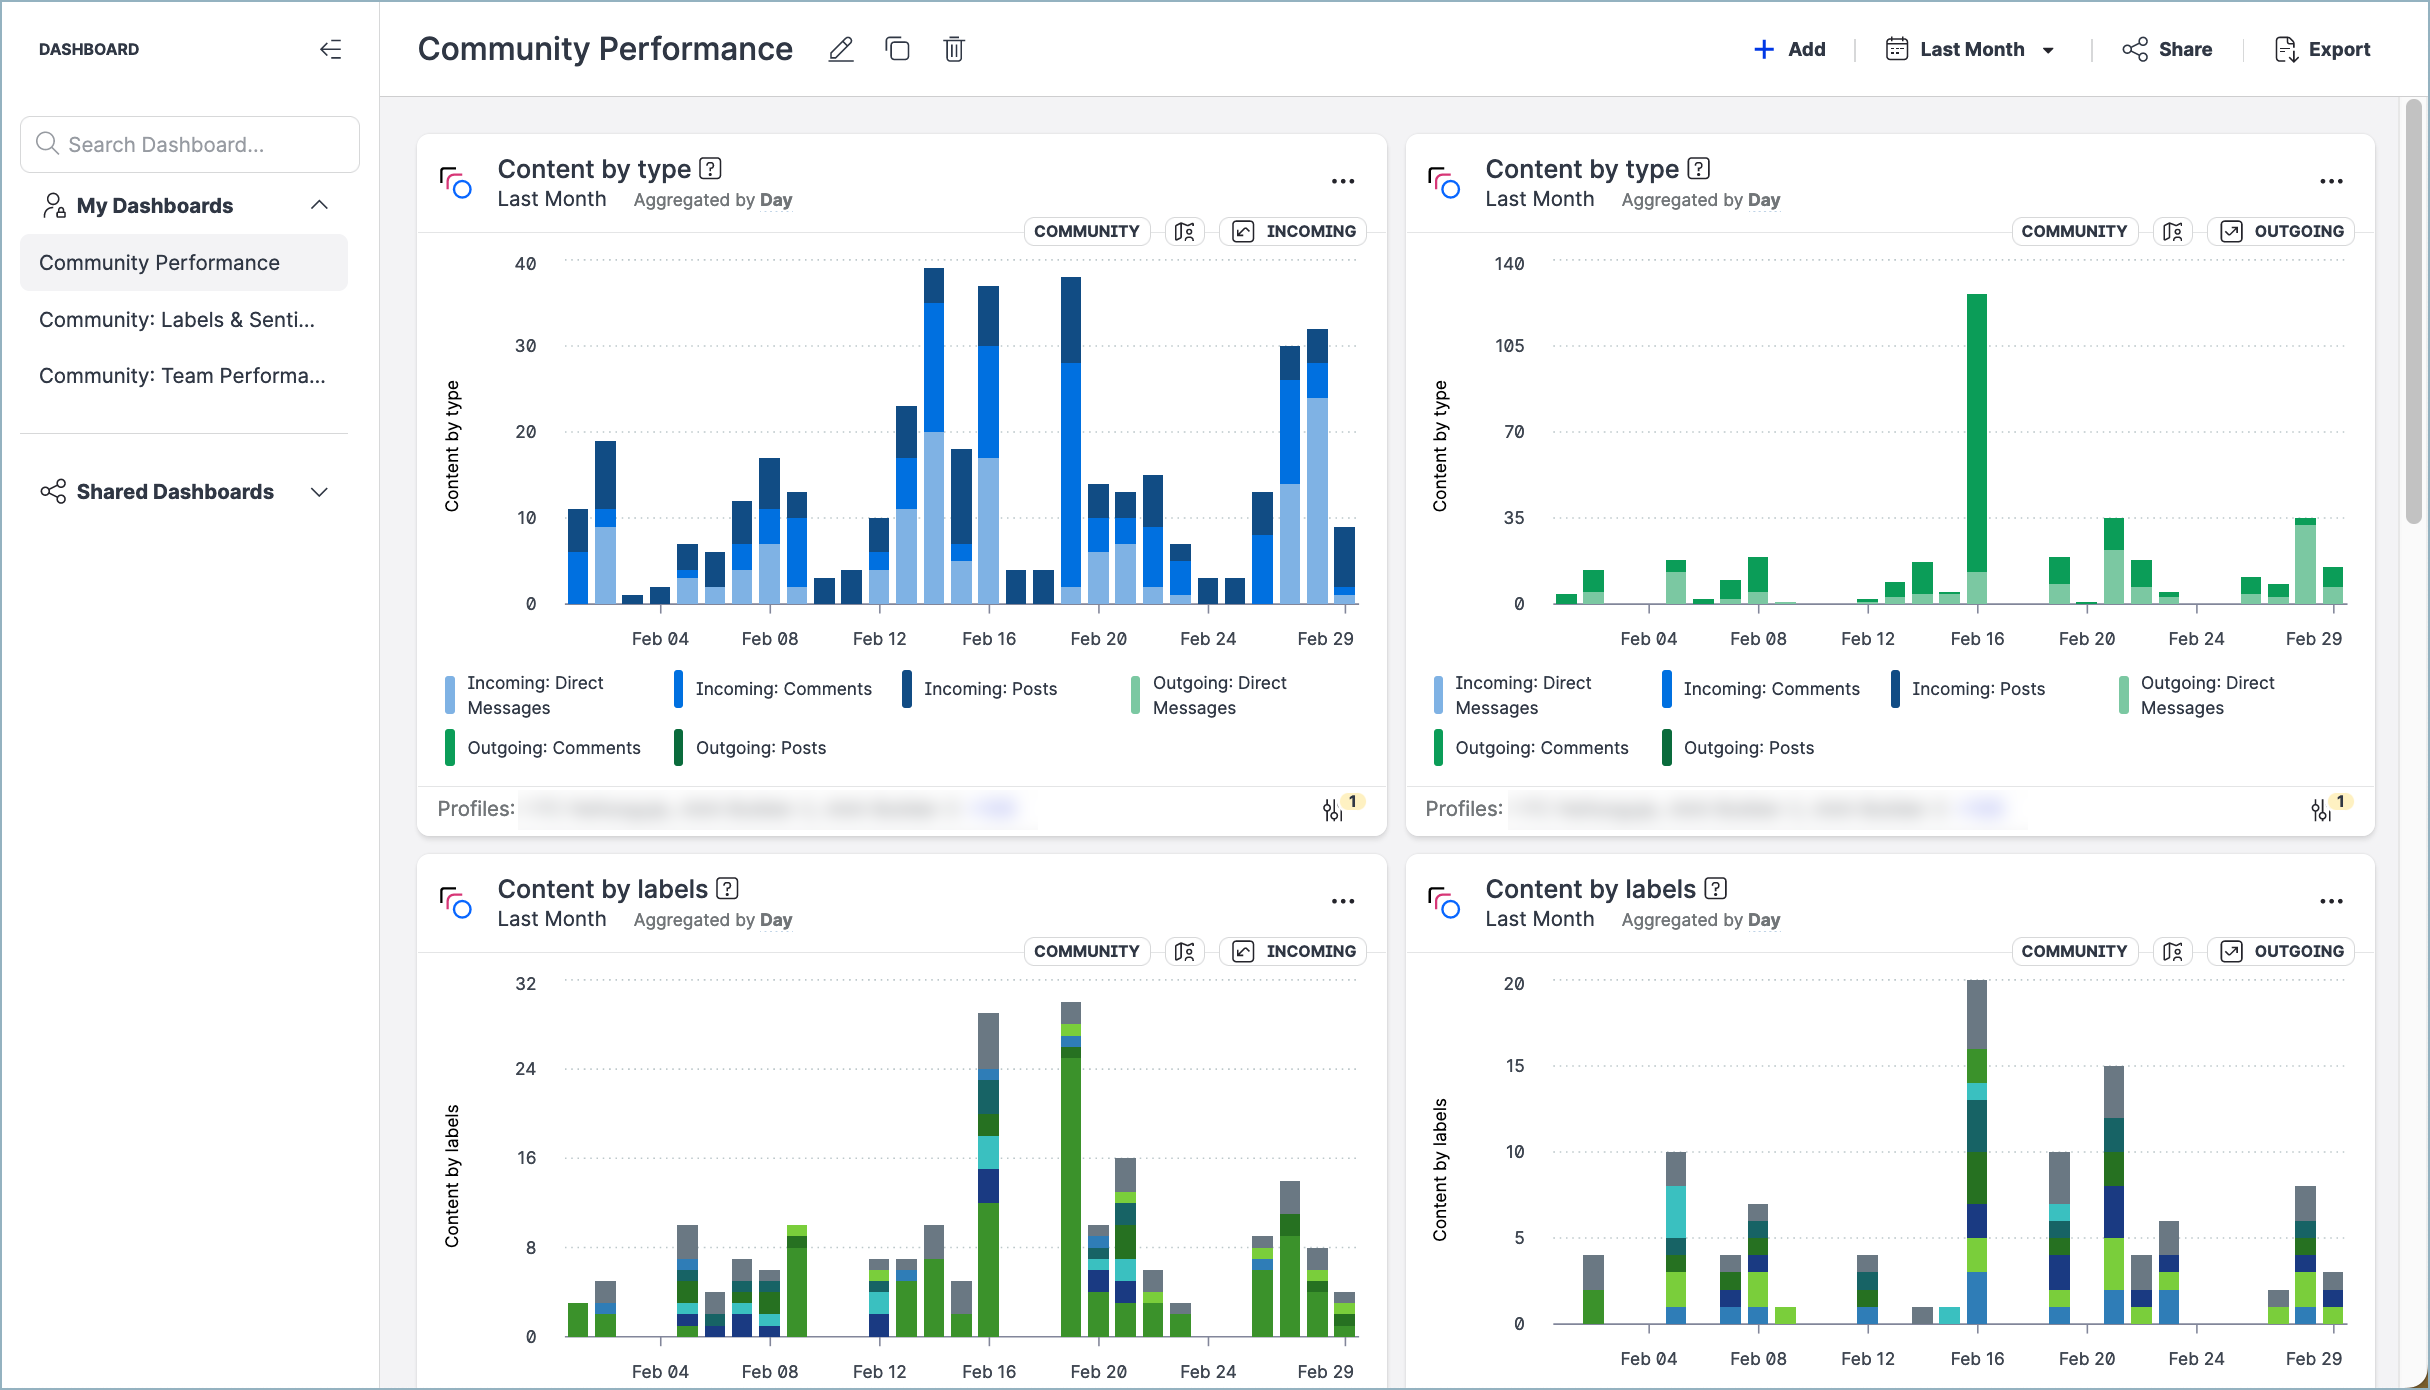This screenshot has height=1390, width=2430.
Task: Duplicate the dashboard using the copy icon
Action: click(897, 49)
